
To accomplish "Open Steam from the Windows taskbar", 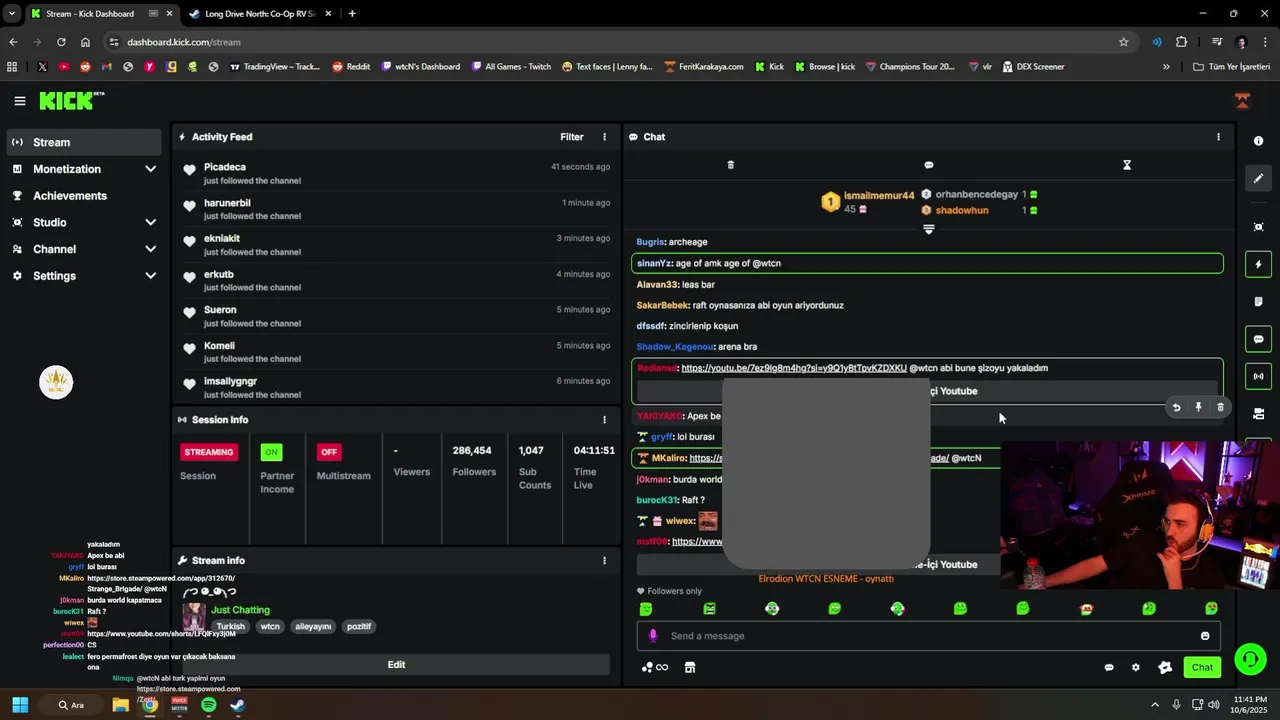I will [x=237, y=705].
